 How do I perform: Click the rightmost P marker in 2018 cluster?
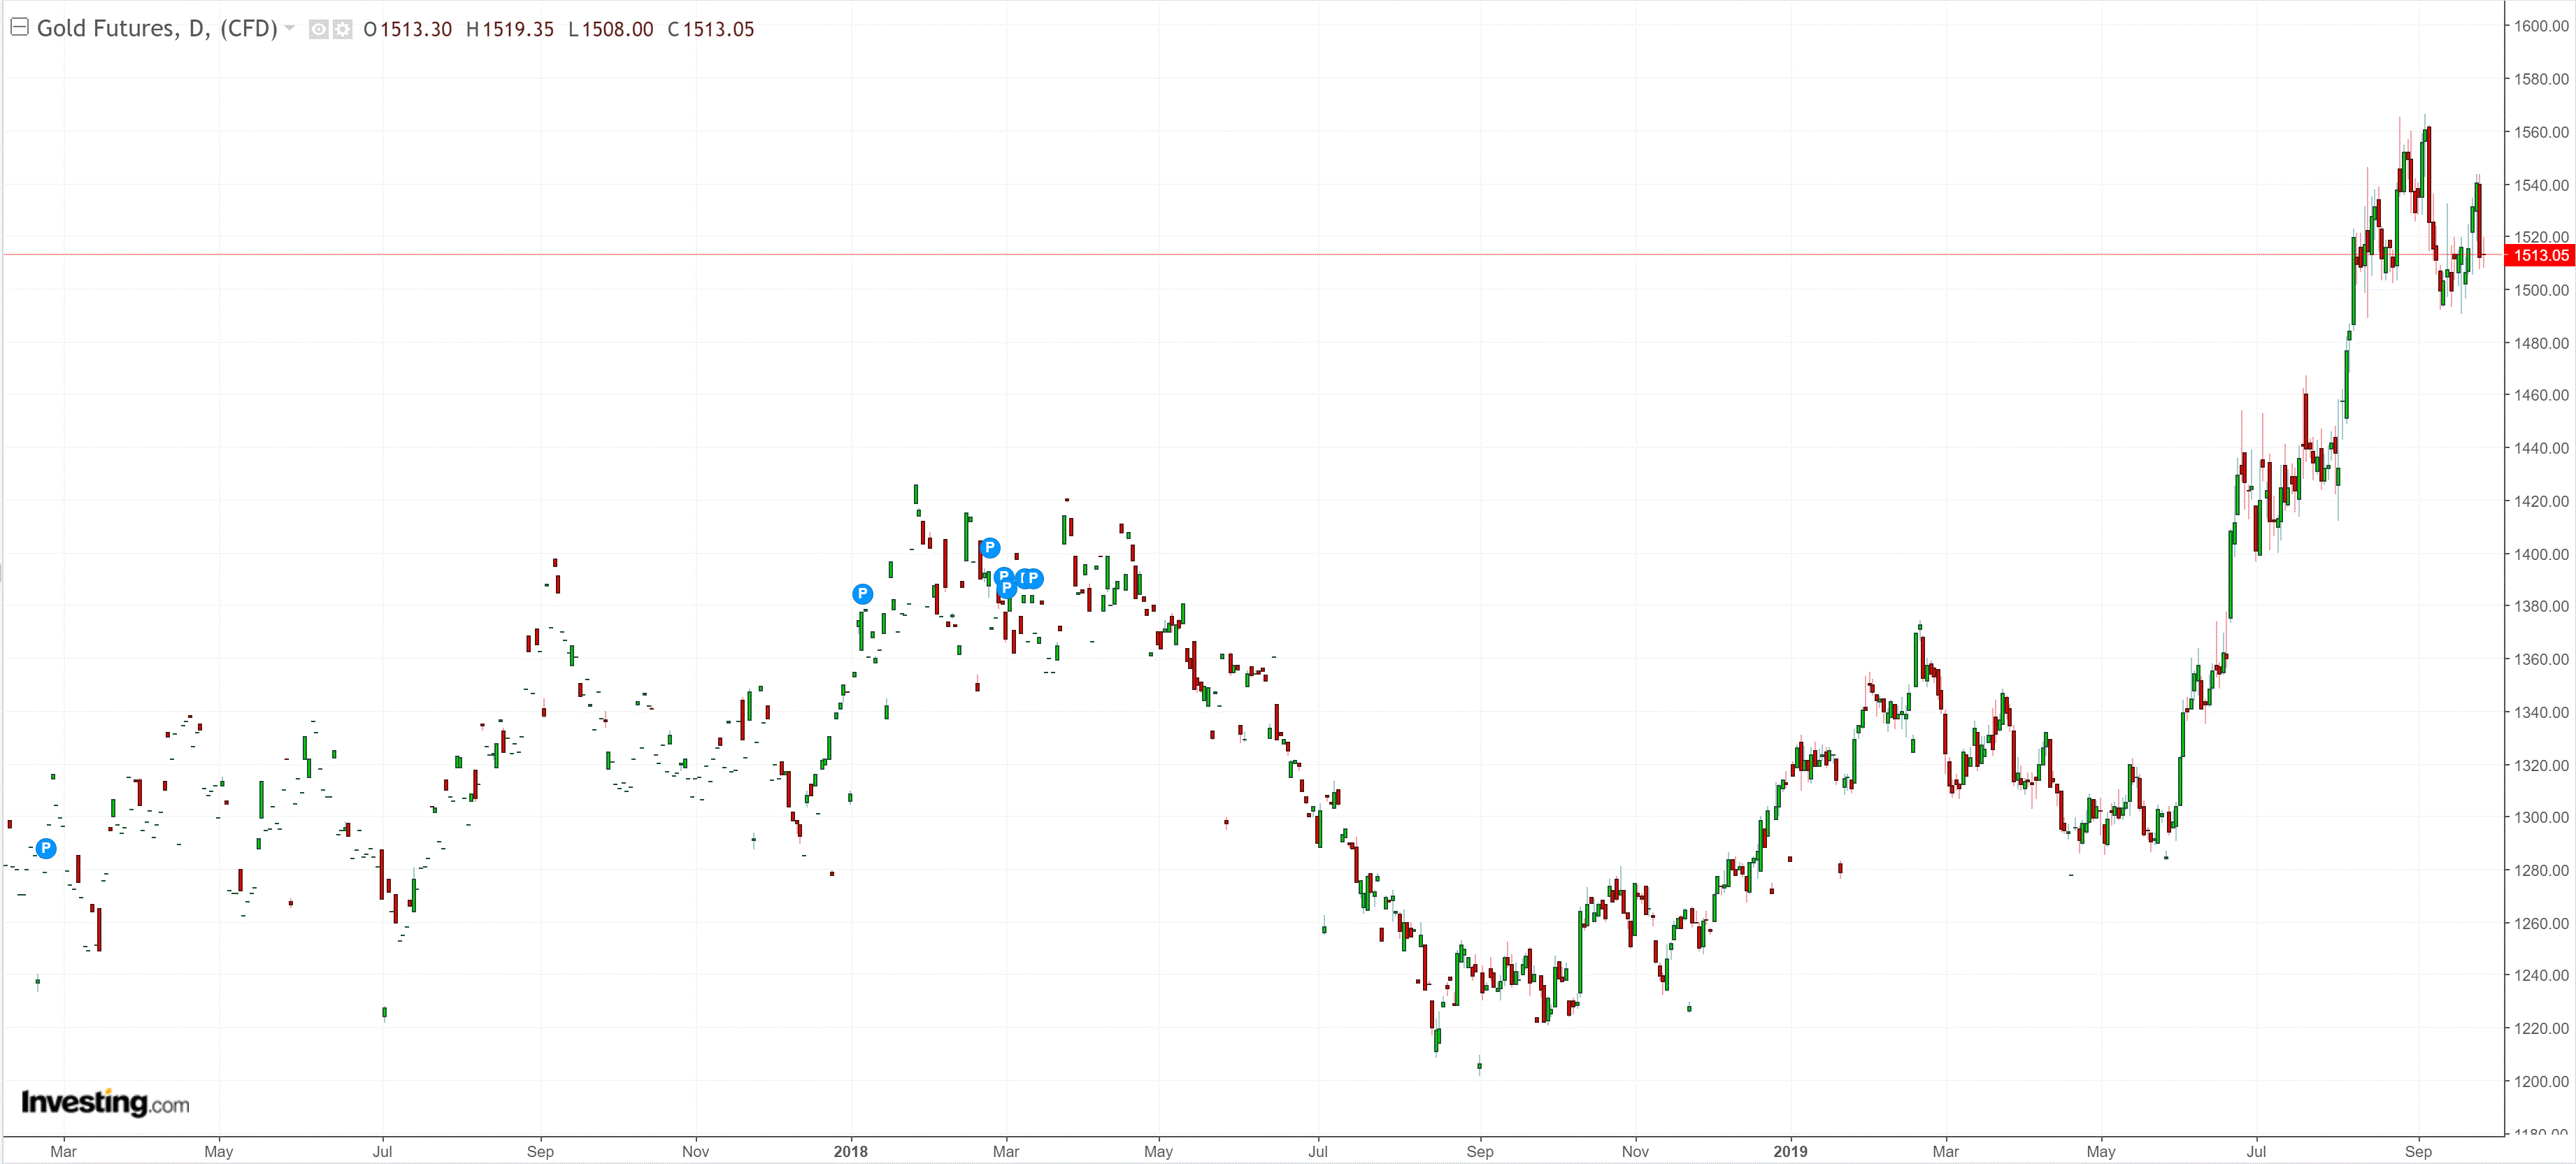[x=1034, y=578]
